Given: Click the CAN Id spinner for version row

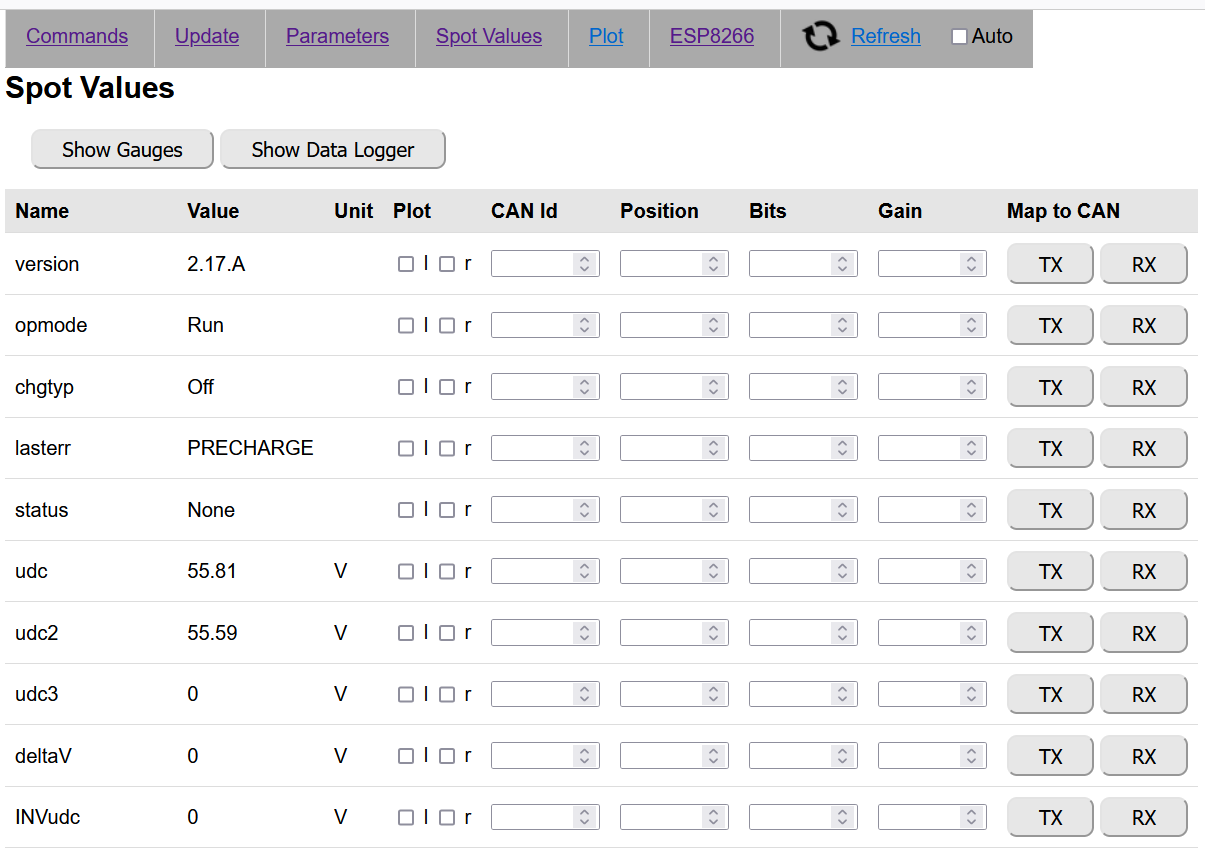Looking at the screenshot, I should (585, 264).
